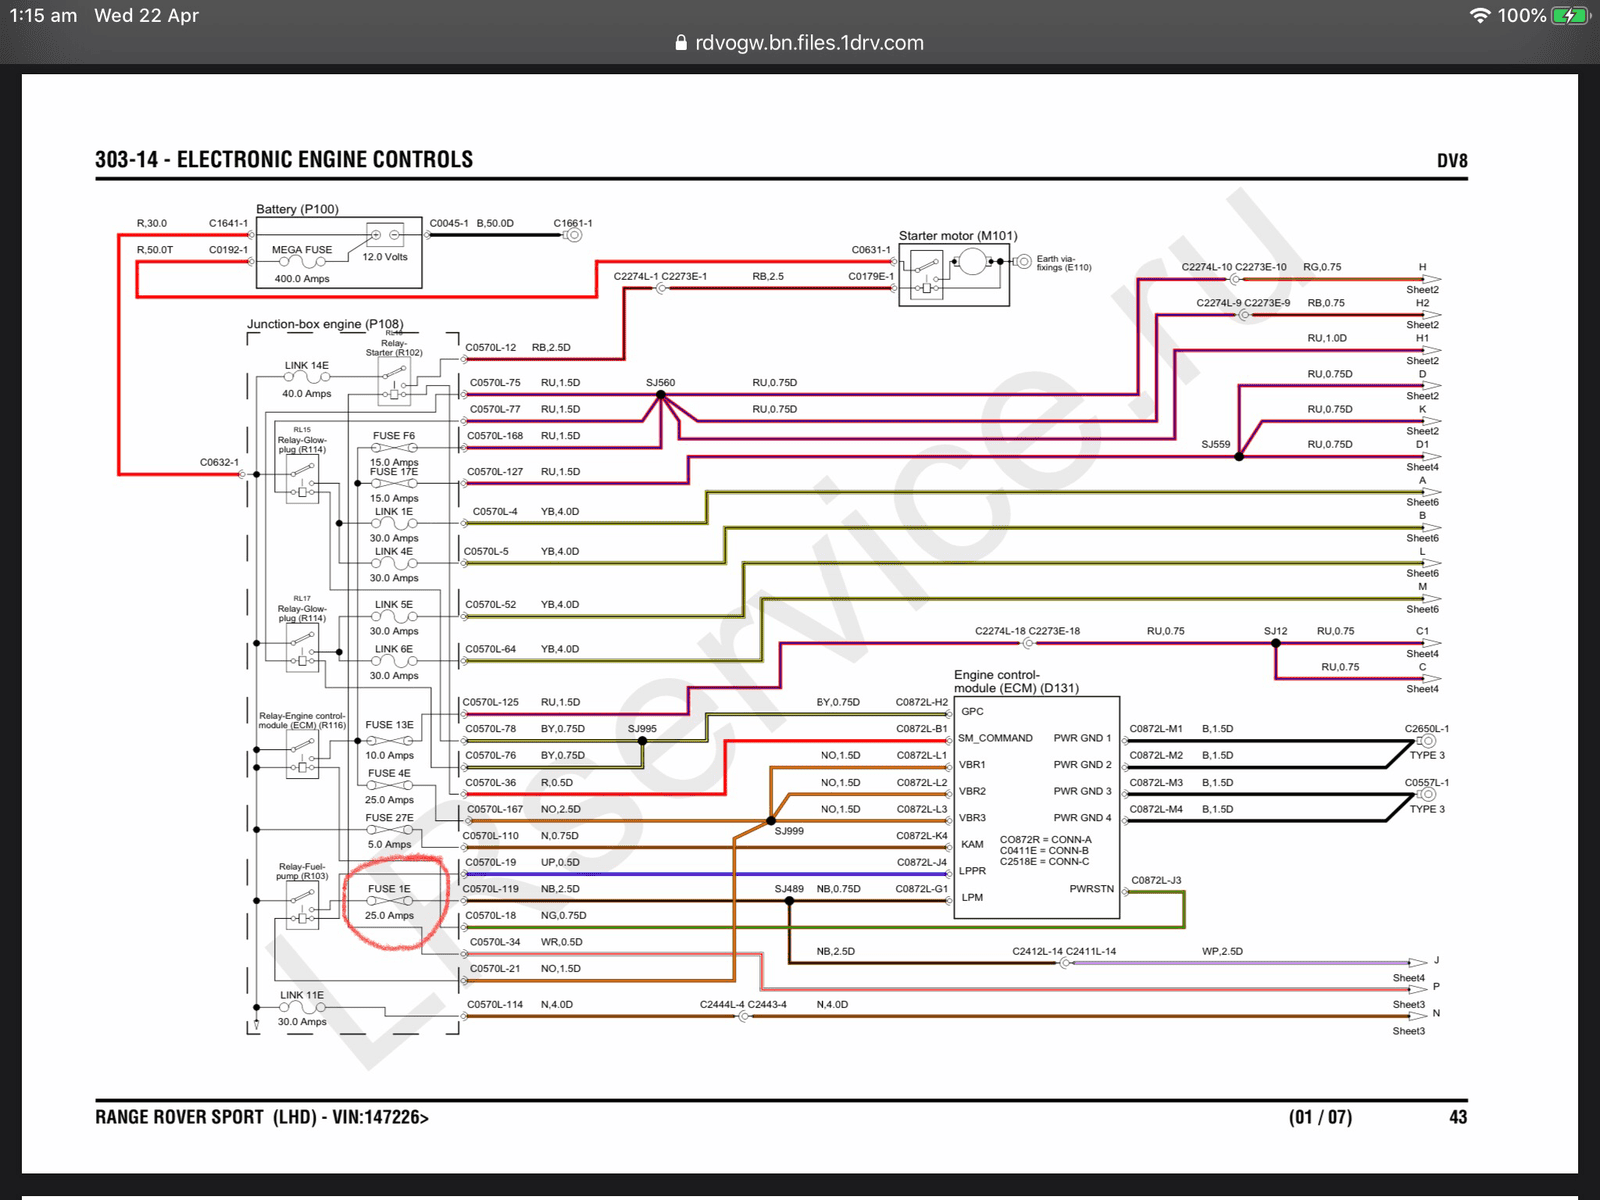Tap the LINK 5E label

click(x=394, y=605)
